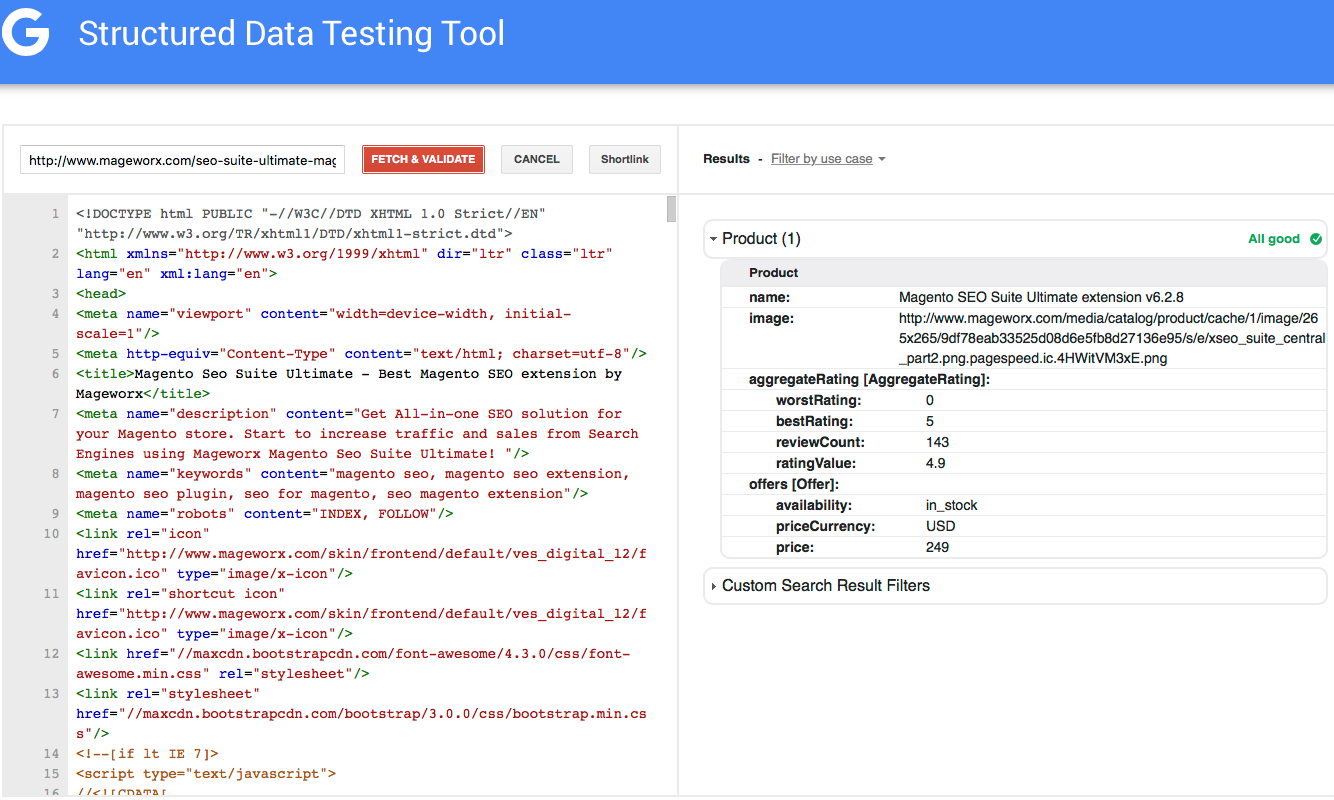This screenshot has height=800, width=1334.
Task: Click the link rel="stylesheet" line 13
Action: coord(361,714)
